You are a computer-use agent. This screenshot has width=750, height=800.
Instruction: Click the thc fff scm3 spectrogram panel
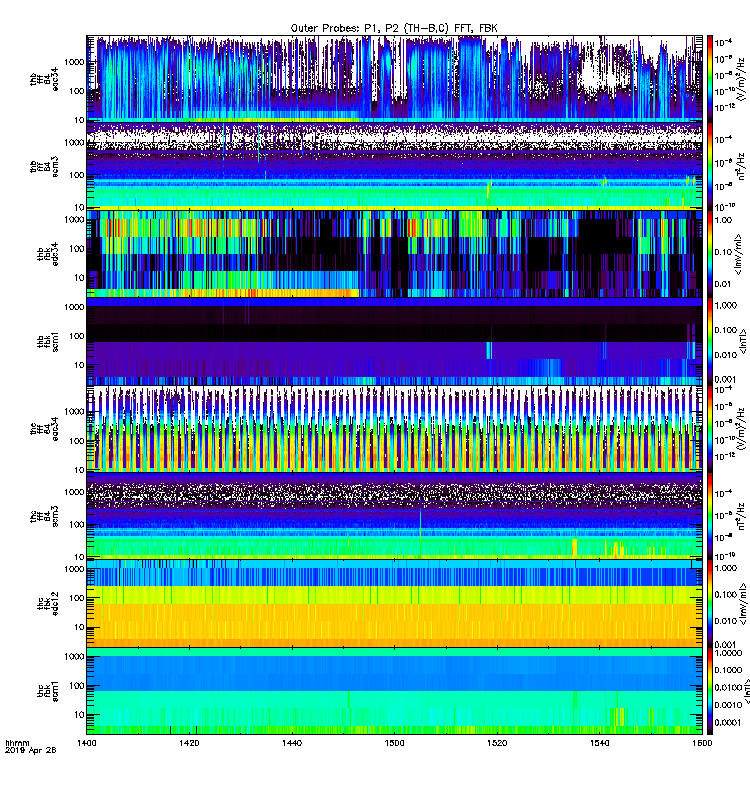coord(394,516)
